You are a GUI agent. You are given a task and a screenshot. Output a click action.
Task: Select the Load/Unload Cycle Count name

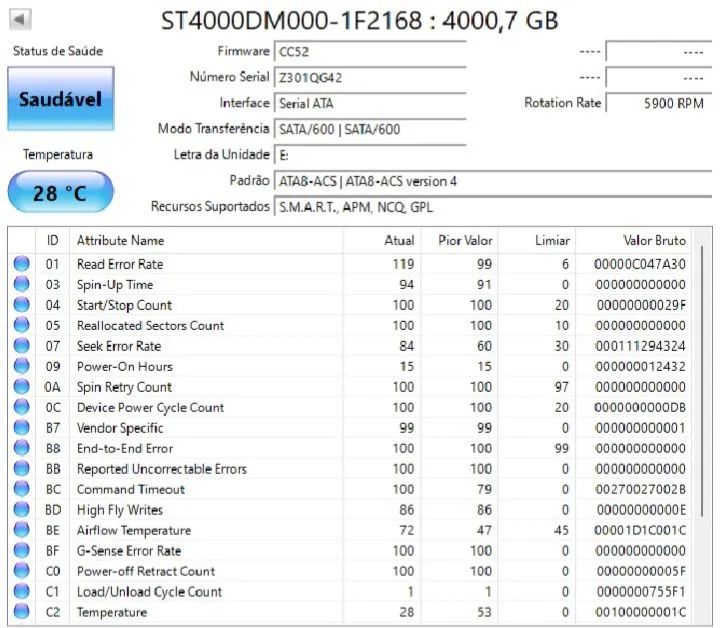pyautogui.click(x=149, y=592)
